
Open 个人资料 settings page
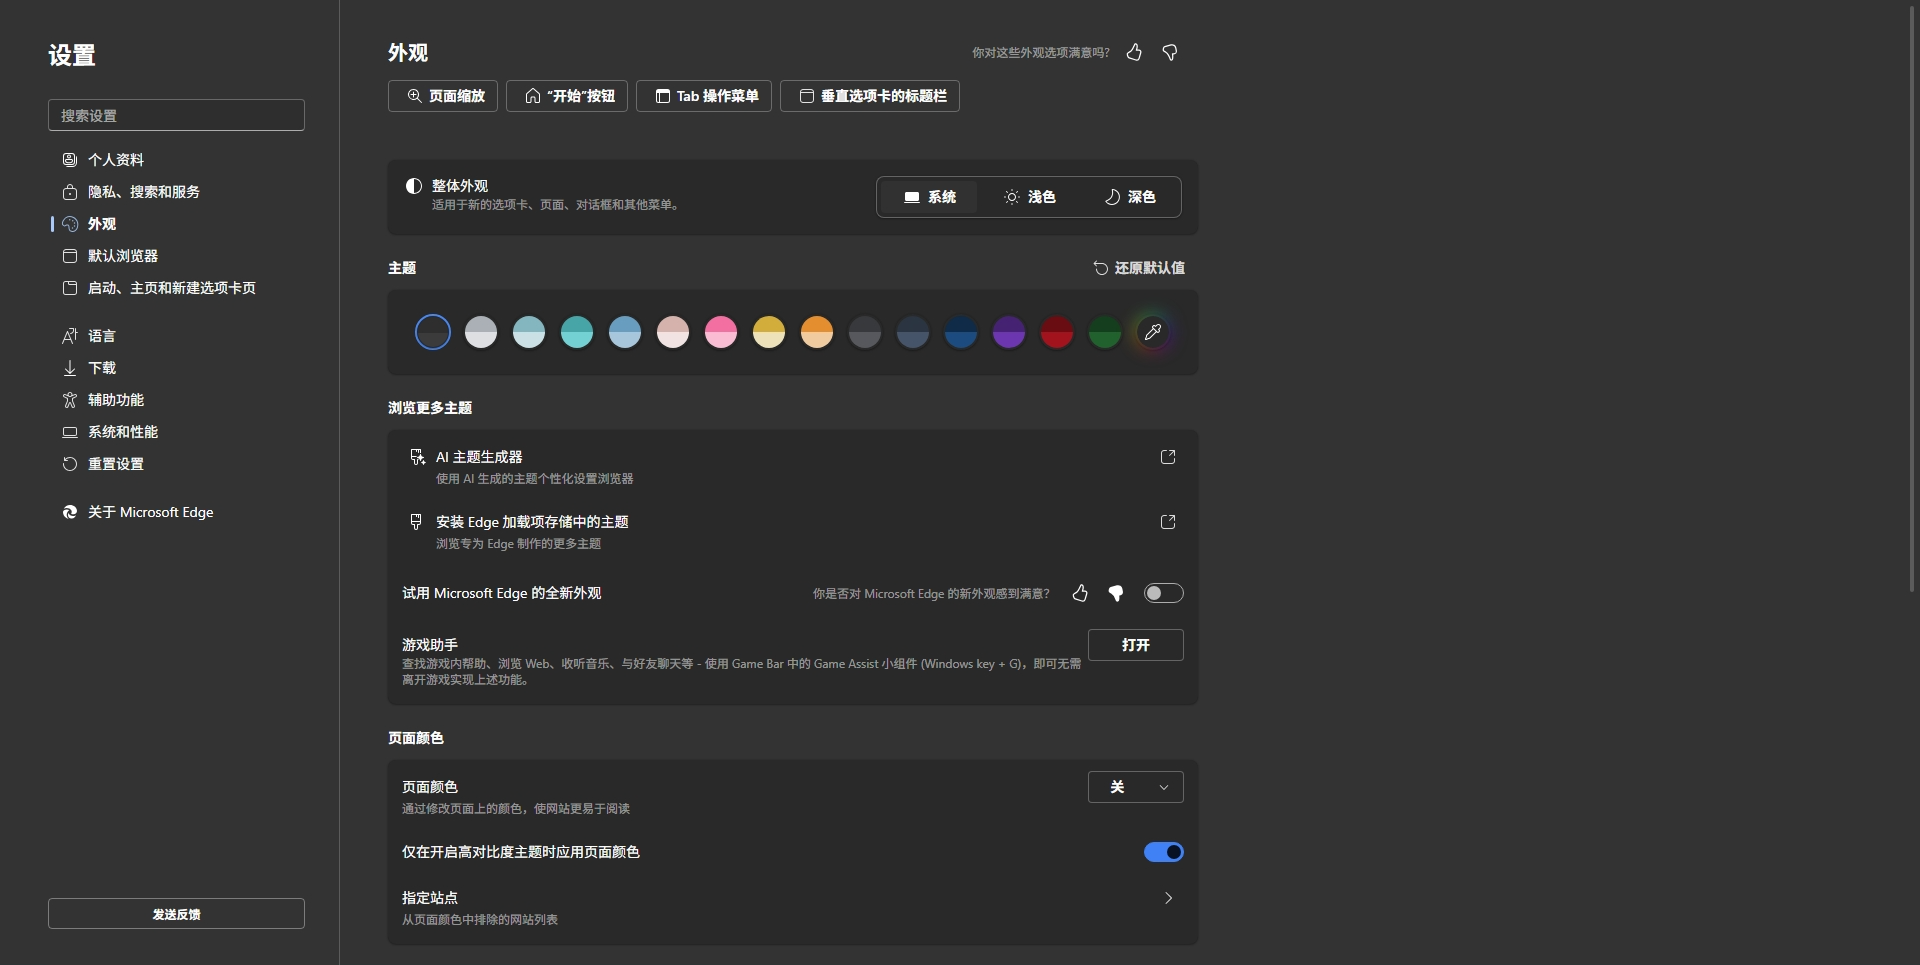(x=116, y=160)
